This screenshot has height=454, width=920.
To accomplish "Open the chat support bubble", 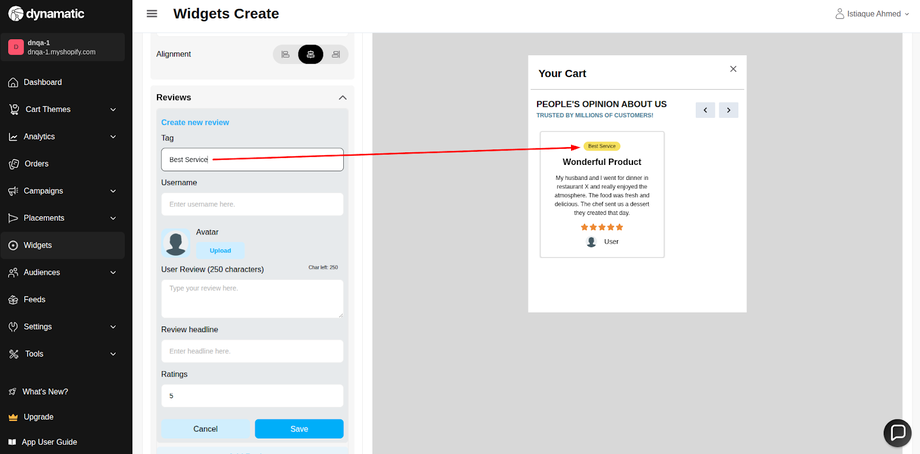I will tap(897, 432).
